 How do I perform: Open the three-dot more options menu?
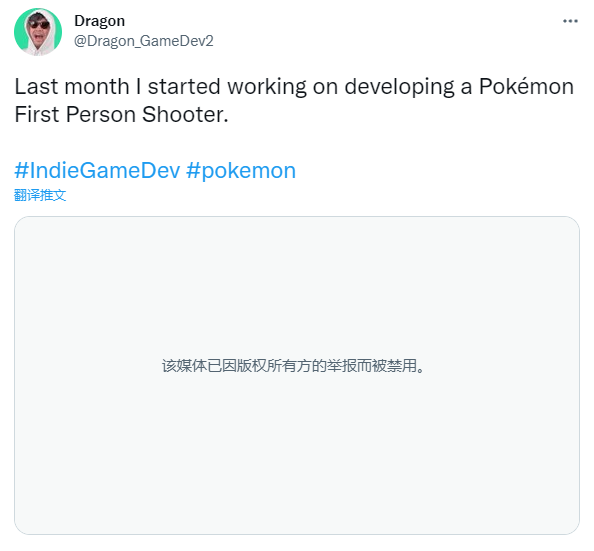[570, 21]
